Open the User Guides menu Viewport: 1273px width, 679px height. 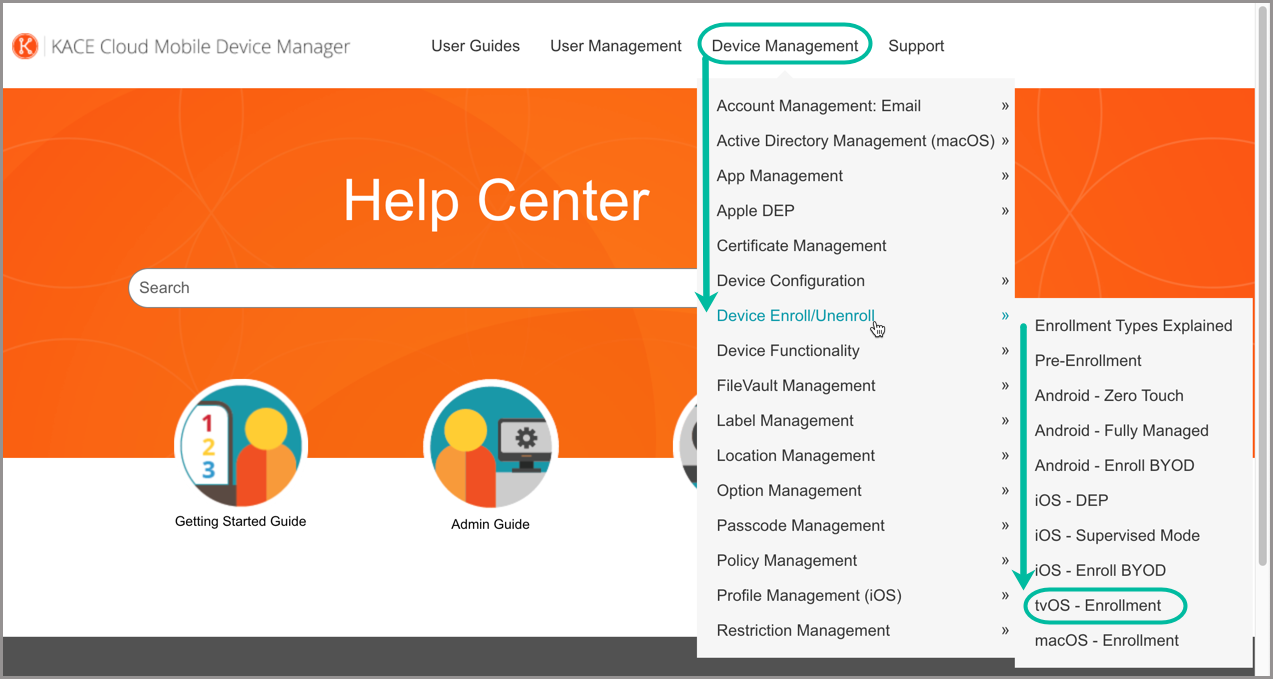pyautogui.click(x=475, y=46)
